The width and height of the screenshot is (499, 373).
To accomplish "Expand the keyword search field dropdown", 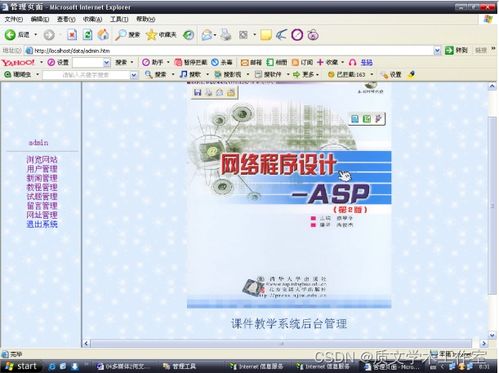I will click(133, 75).
